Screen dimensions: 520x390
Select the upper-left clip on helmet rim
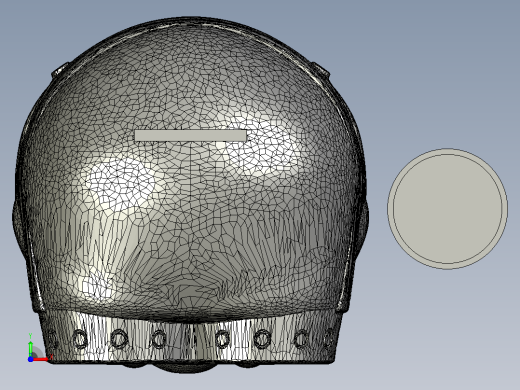pyautogui.click(x=60, y=70)
